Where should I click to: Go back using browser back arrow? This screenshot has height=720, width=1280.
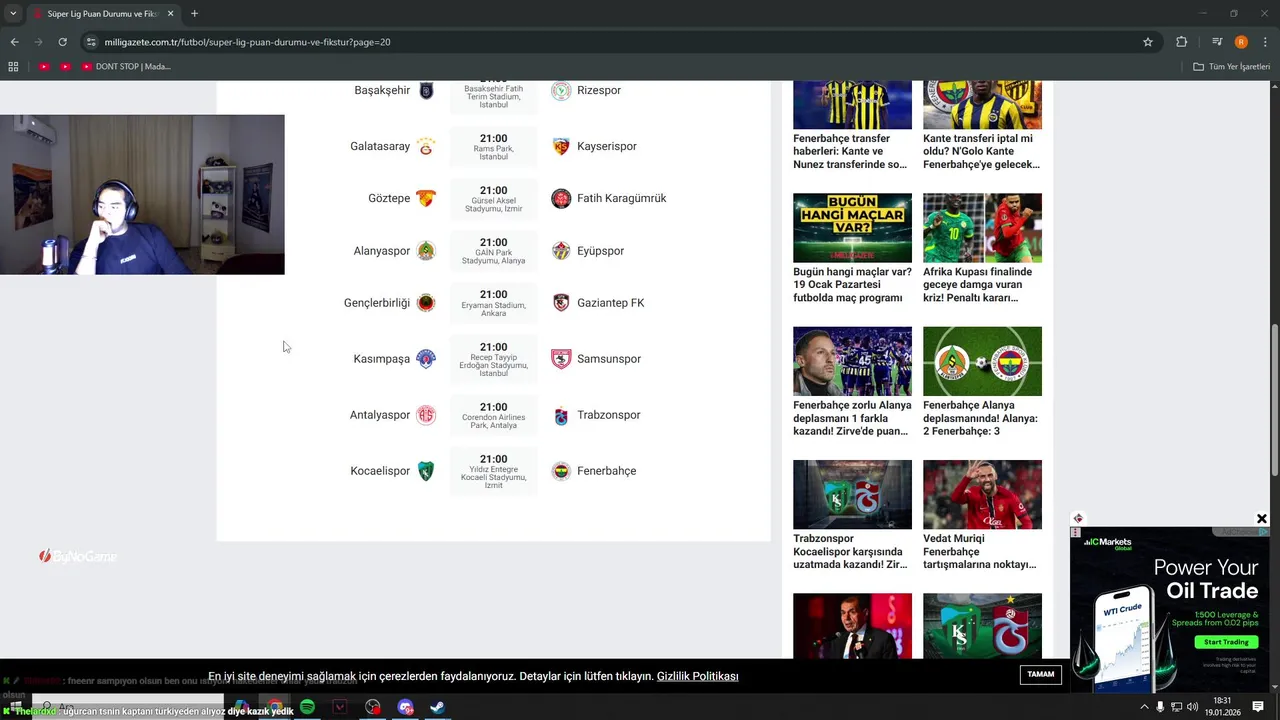coord(14,42)
